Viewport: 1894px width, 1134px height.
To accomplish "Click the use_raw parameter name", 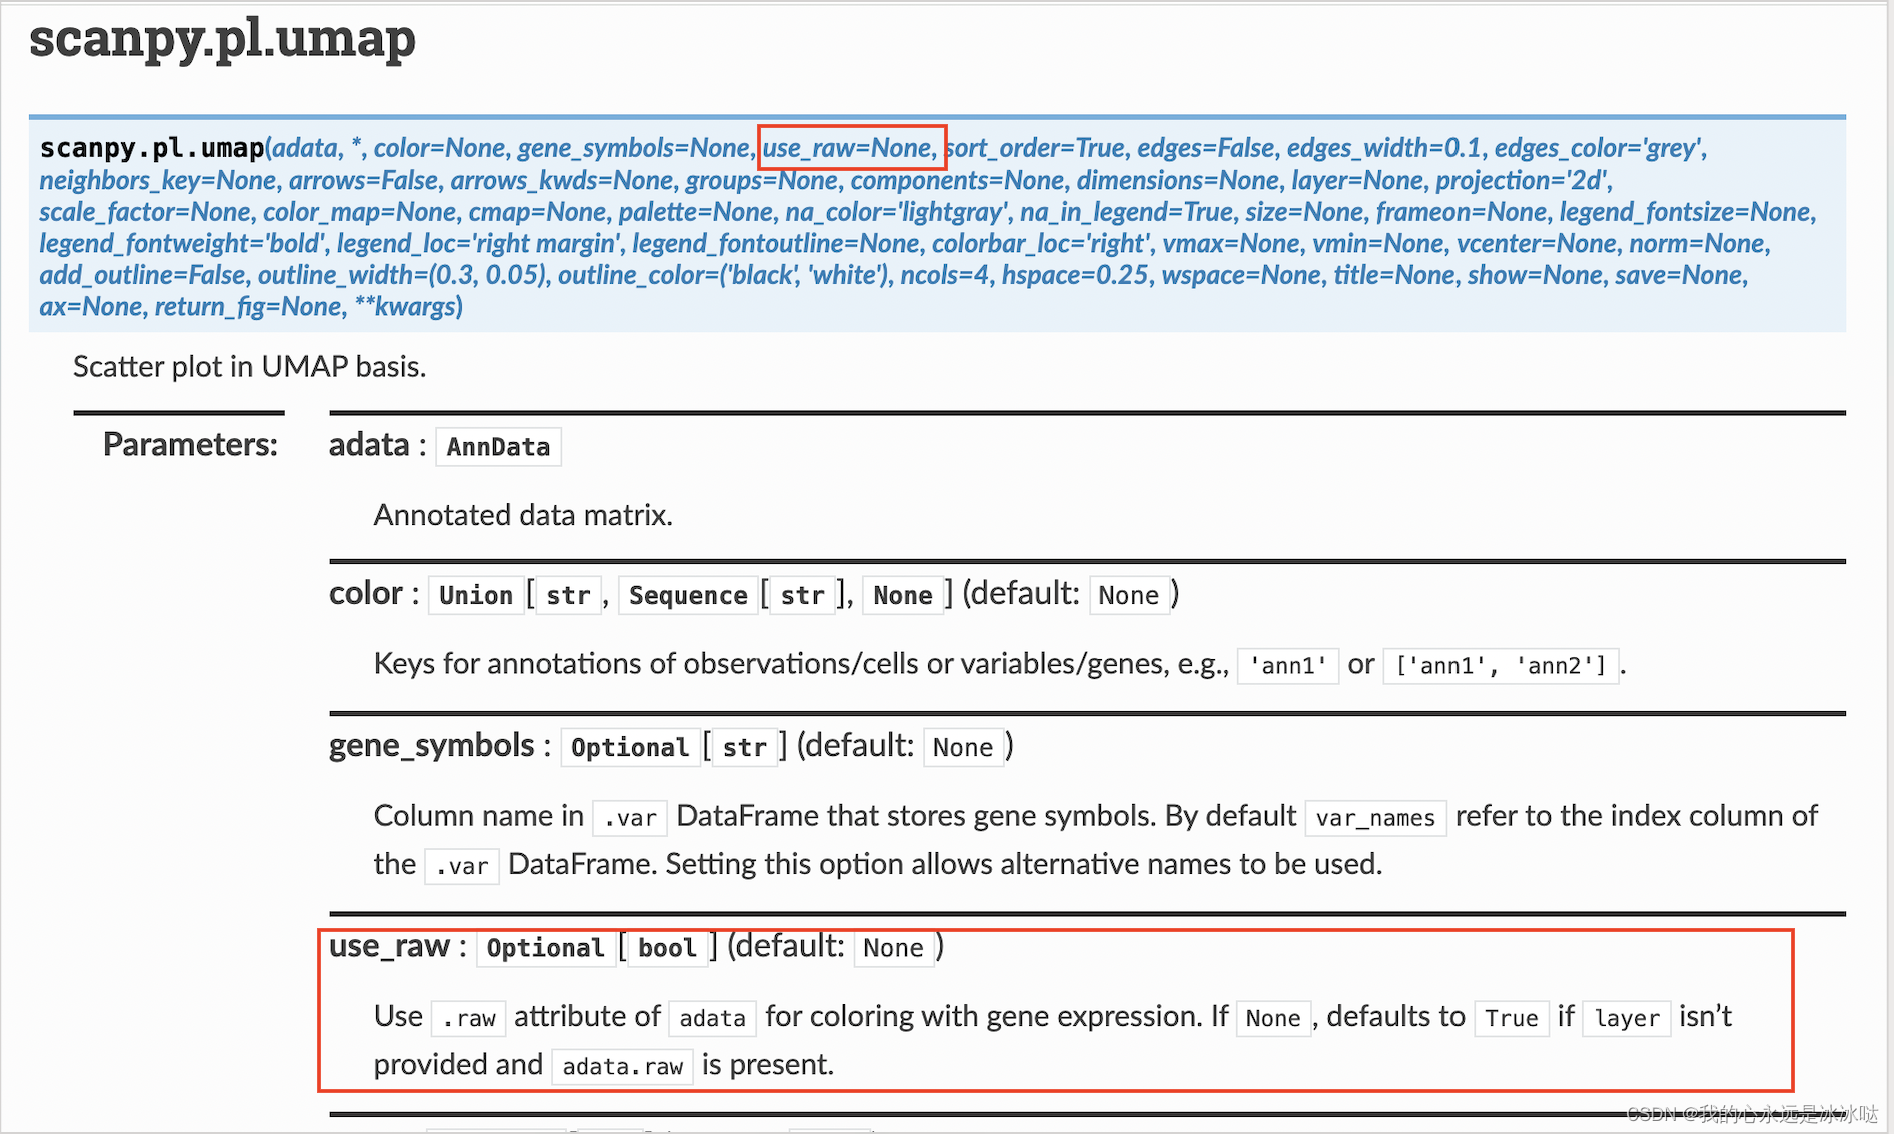I will click(389, 946).
